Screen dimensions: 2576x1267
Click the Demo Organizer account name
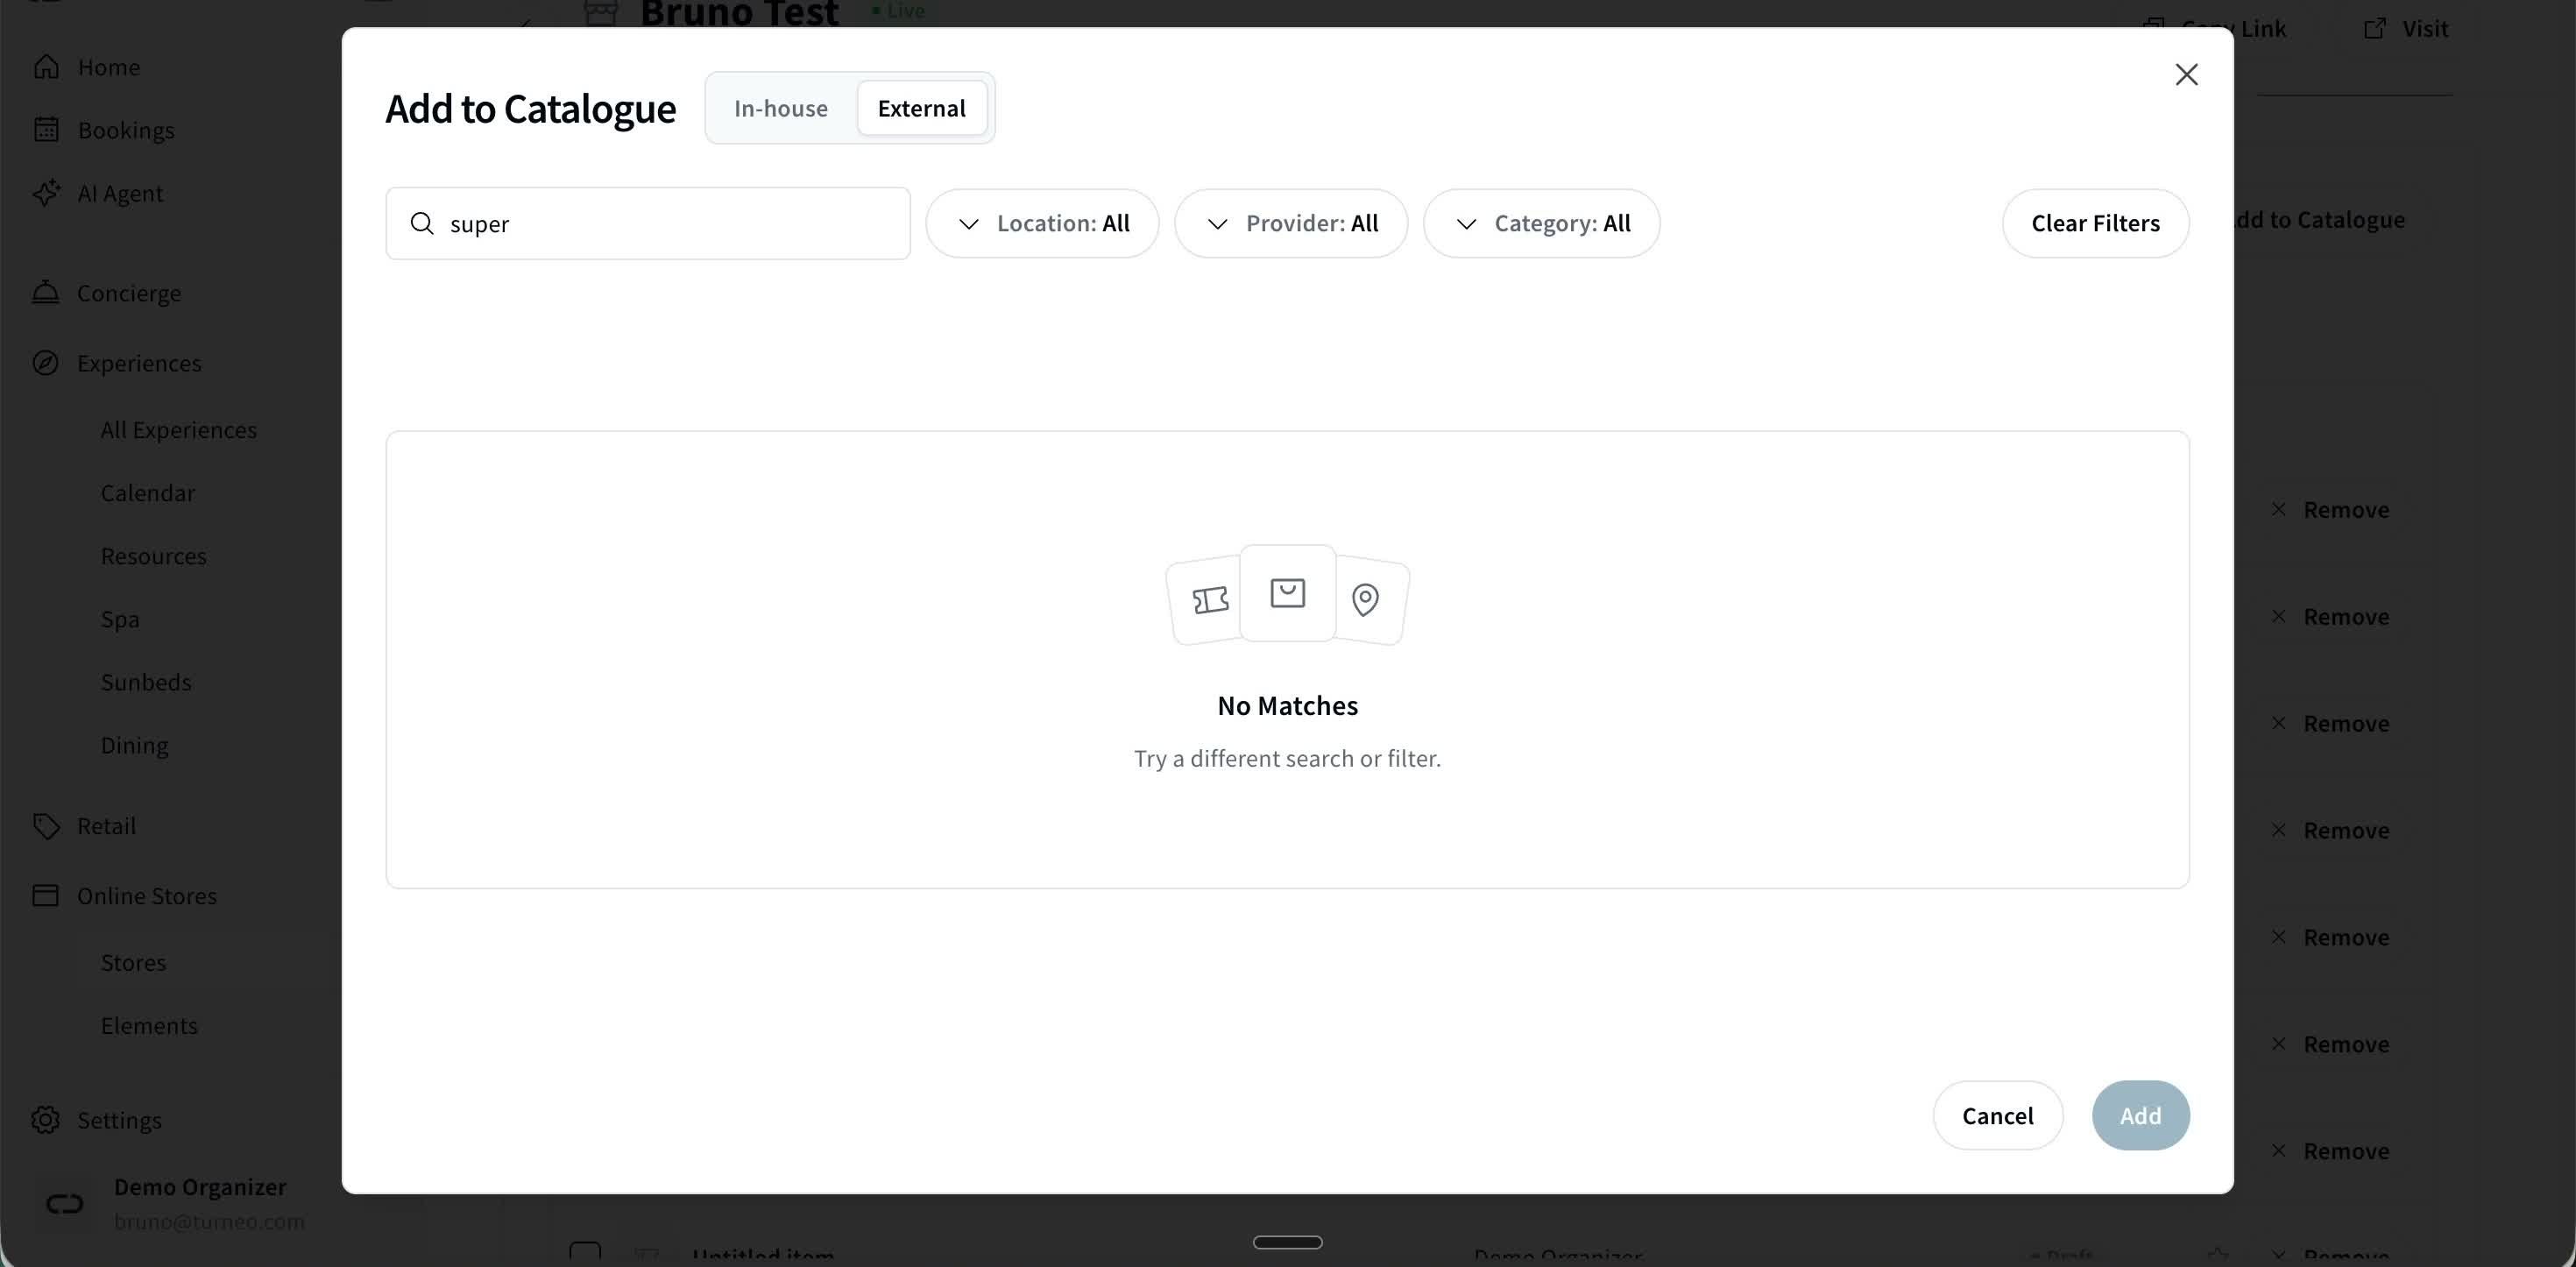click(200, 1187)
